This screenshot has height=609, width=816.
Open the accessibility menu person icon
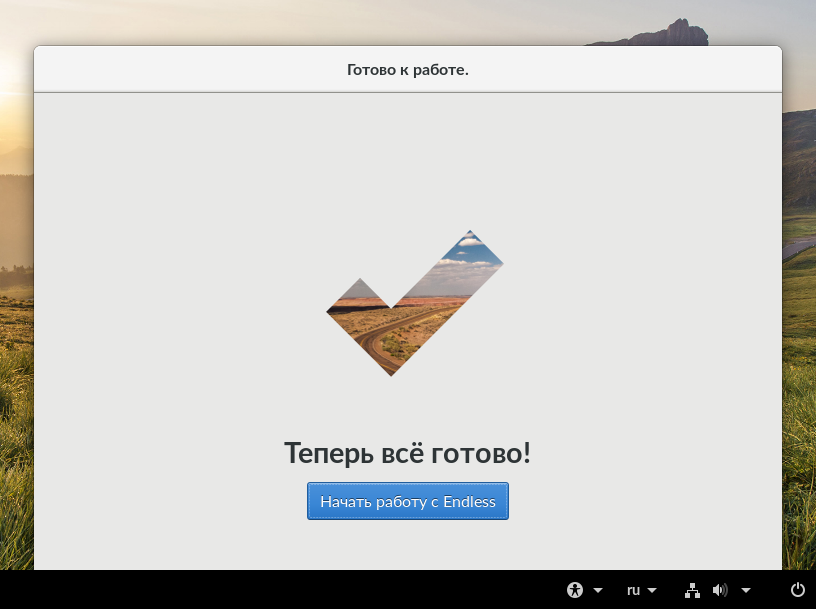575,590
